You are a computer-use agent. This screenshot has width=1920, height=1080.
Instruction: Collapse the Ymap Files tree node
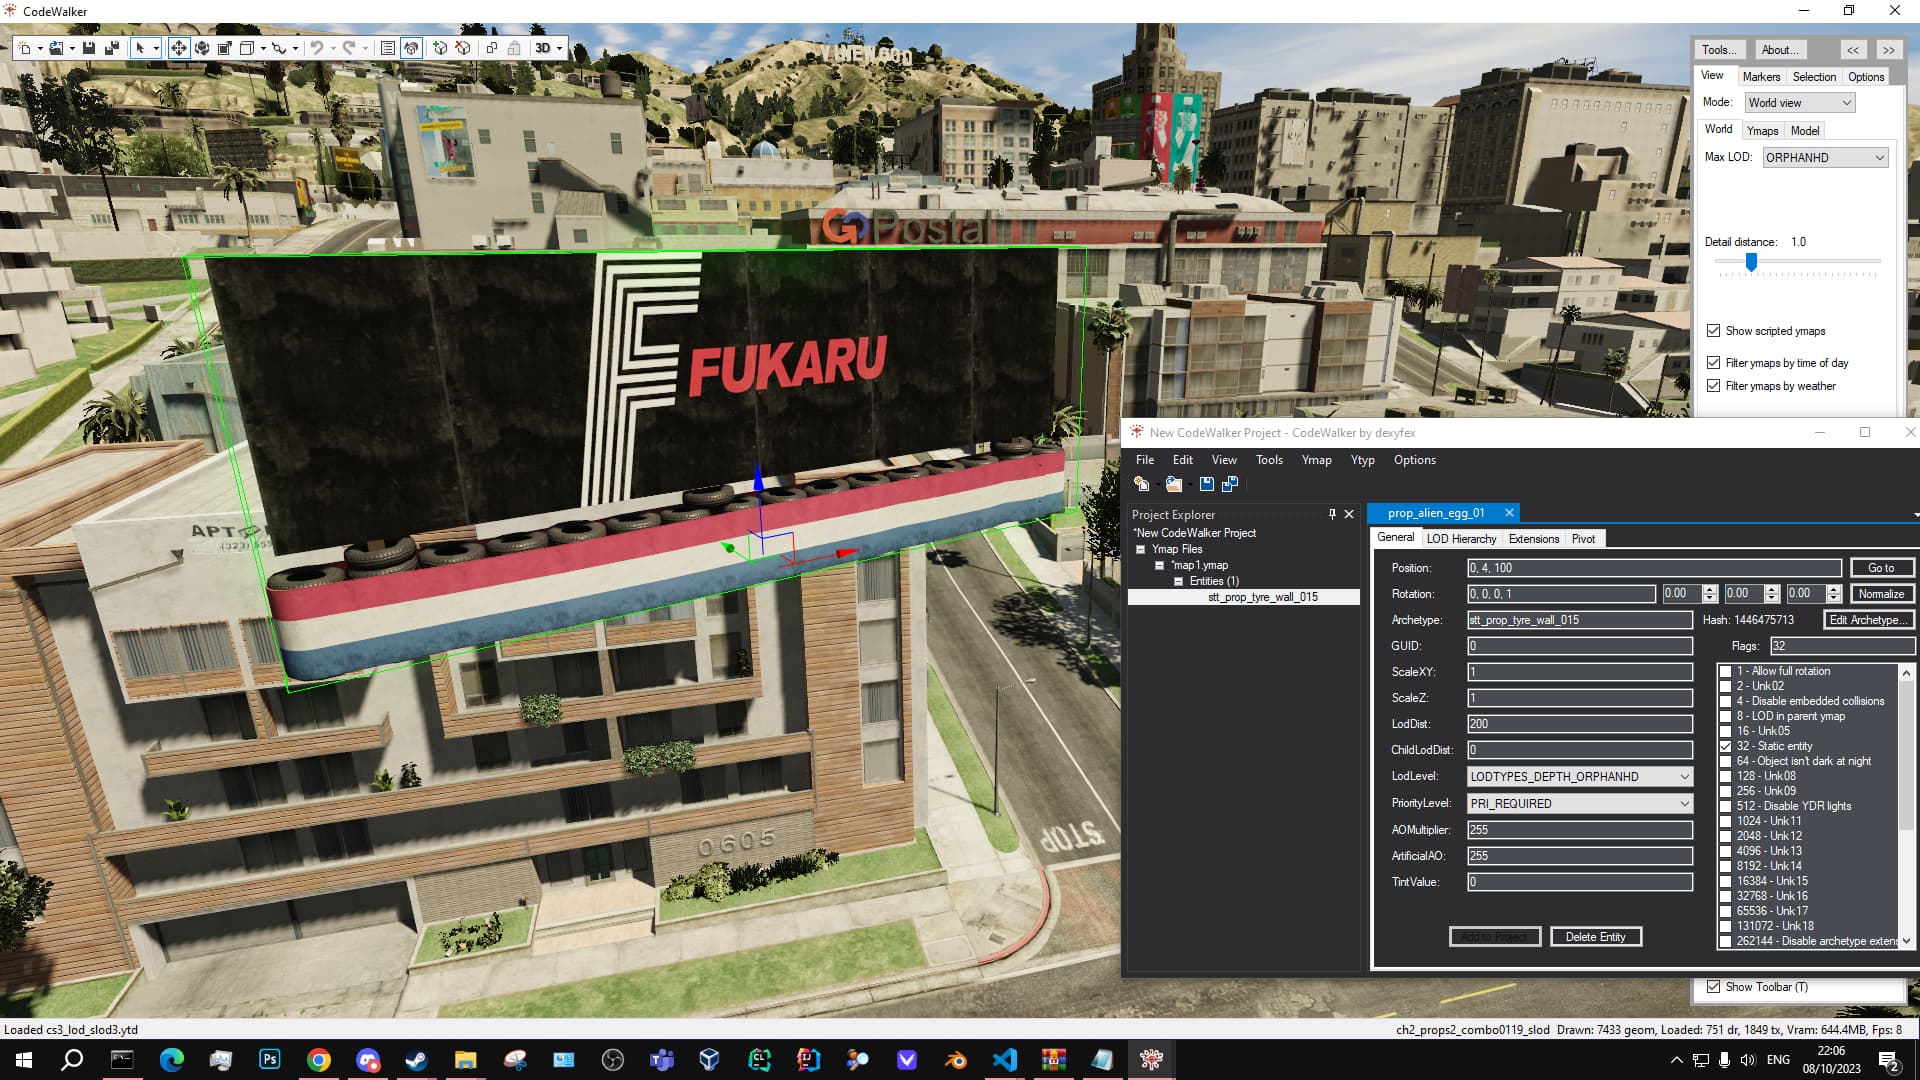click(1140, 549)
